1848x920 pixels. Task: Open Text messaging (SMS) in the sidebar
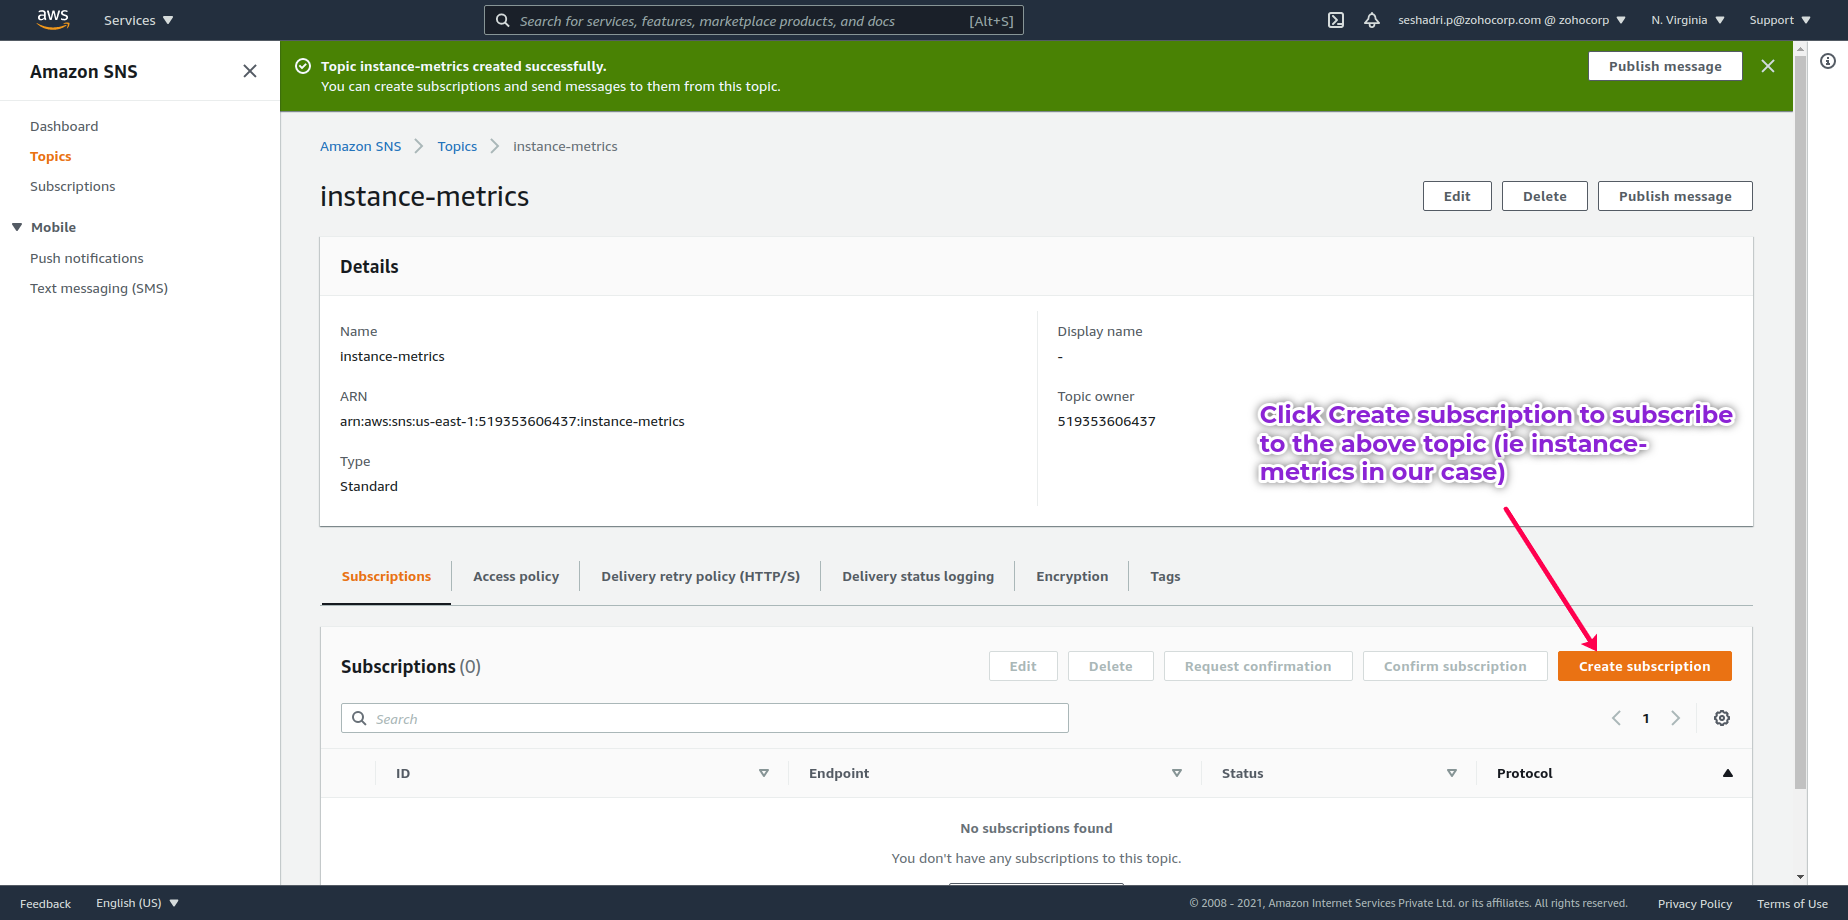click(99, 288)
